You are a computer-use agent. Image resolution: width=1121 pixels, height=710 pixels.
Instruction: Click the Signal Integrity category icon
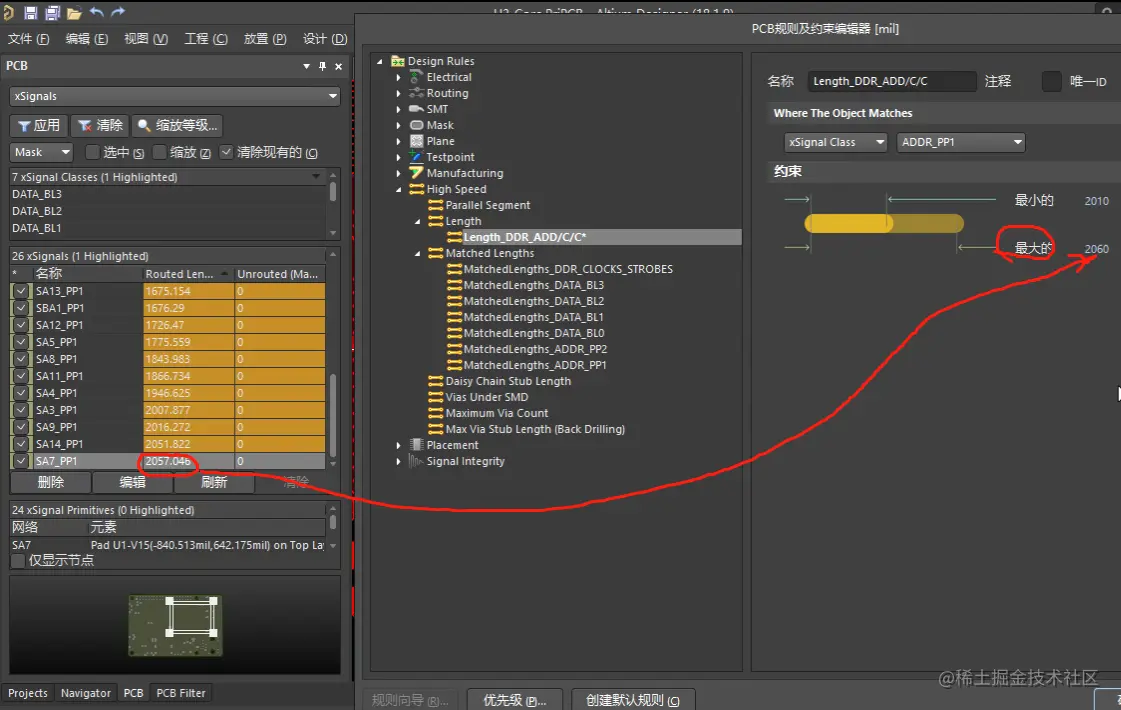click(x=416, y=461)
